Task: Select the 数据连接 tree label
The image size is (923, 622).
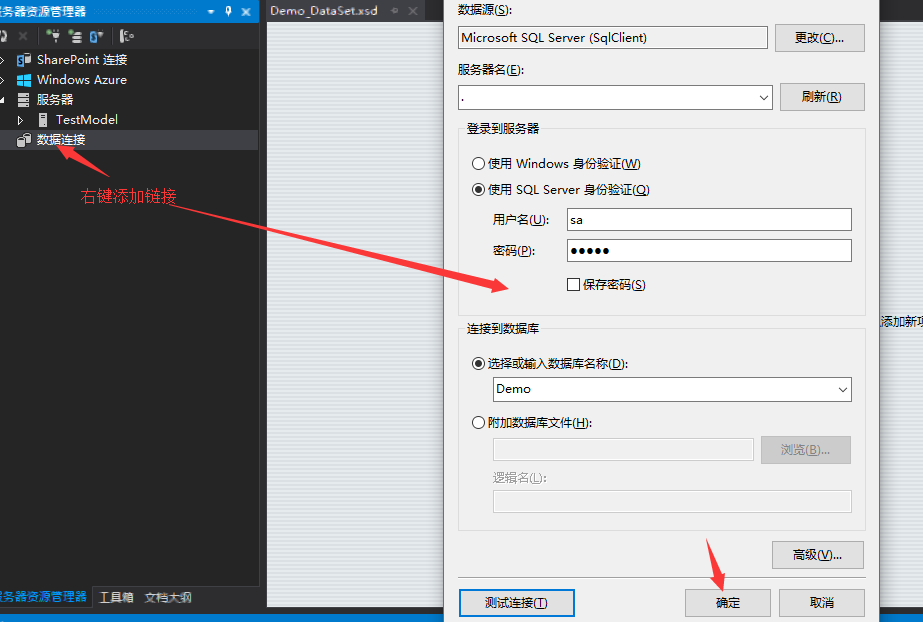Action: click(x=61, y=140)
